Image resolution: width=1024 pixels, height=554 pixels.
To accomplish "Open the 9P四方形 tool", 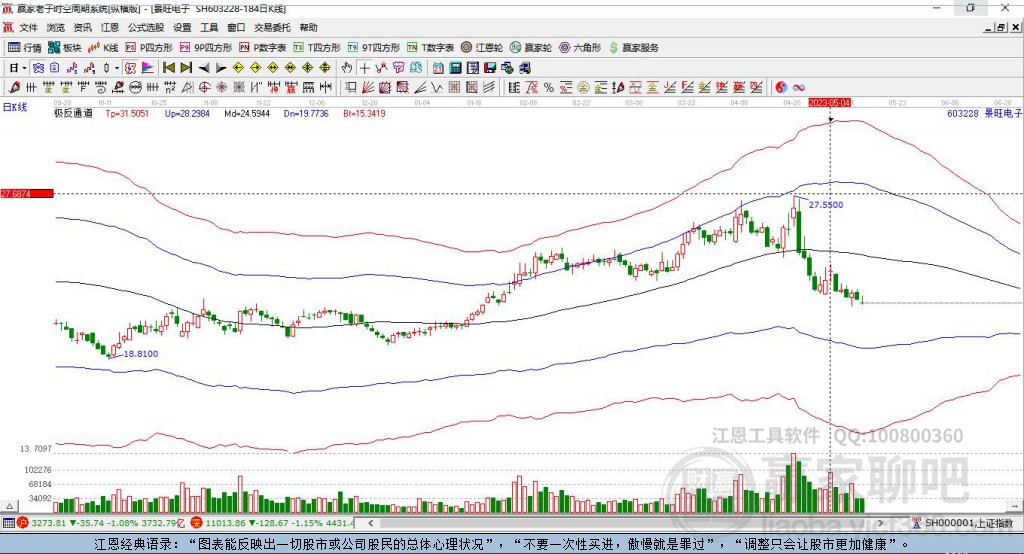I will pos(206,48).
